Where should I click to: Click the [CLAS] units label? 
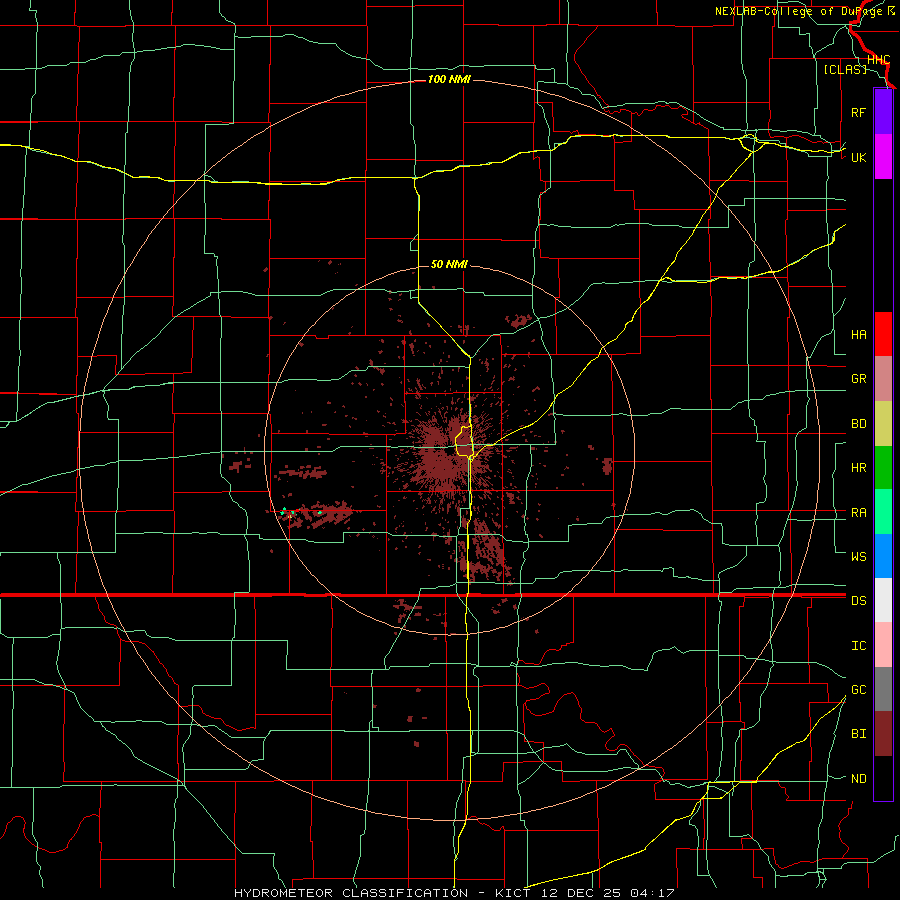click(845, 69)
